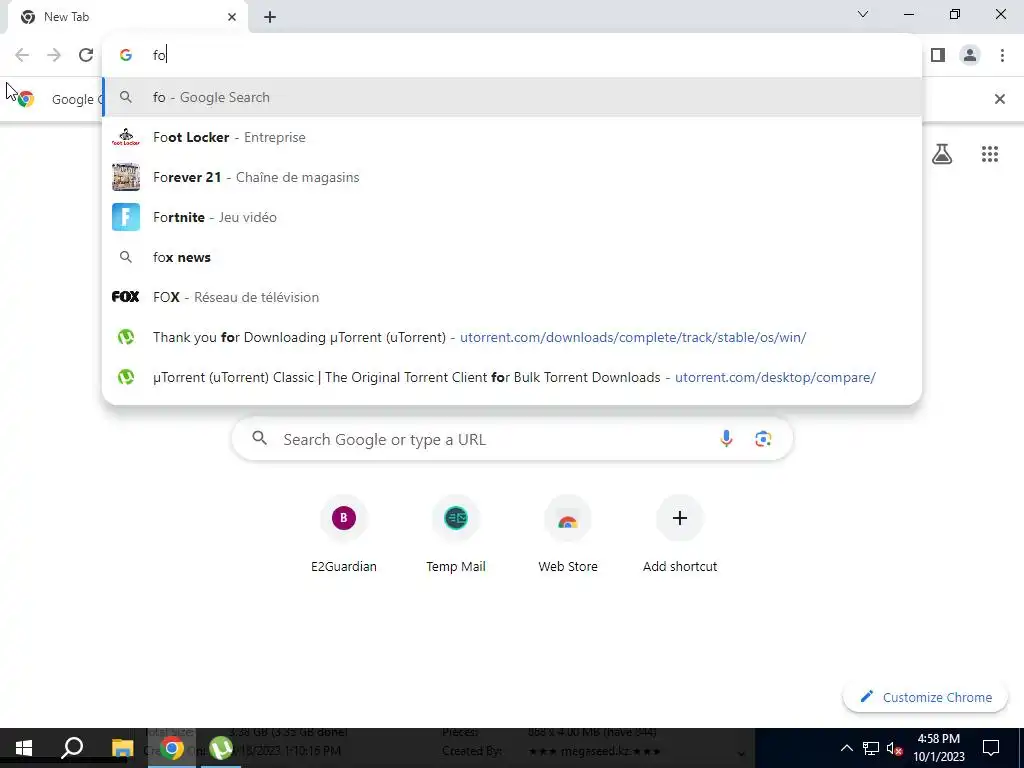Choose the Forever 21 suggestion
The image size is (1024, 768).
coord(512,177)
